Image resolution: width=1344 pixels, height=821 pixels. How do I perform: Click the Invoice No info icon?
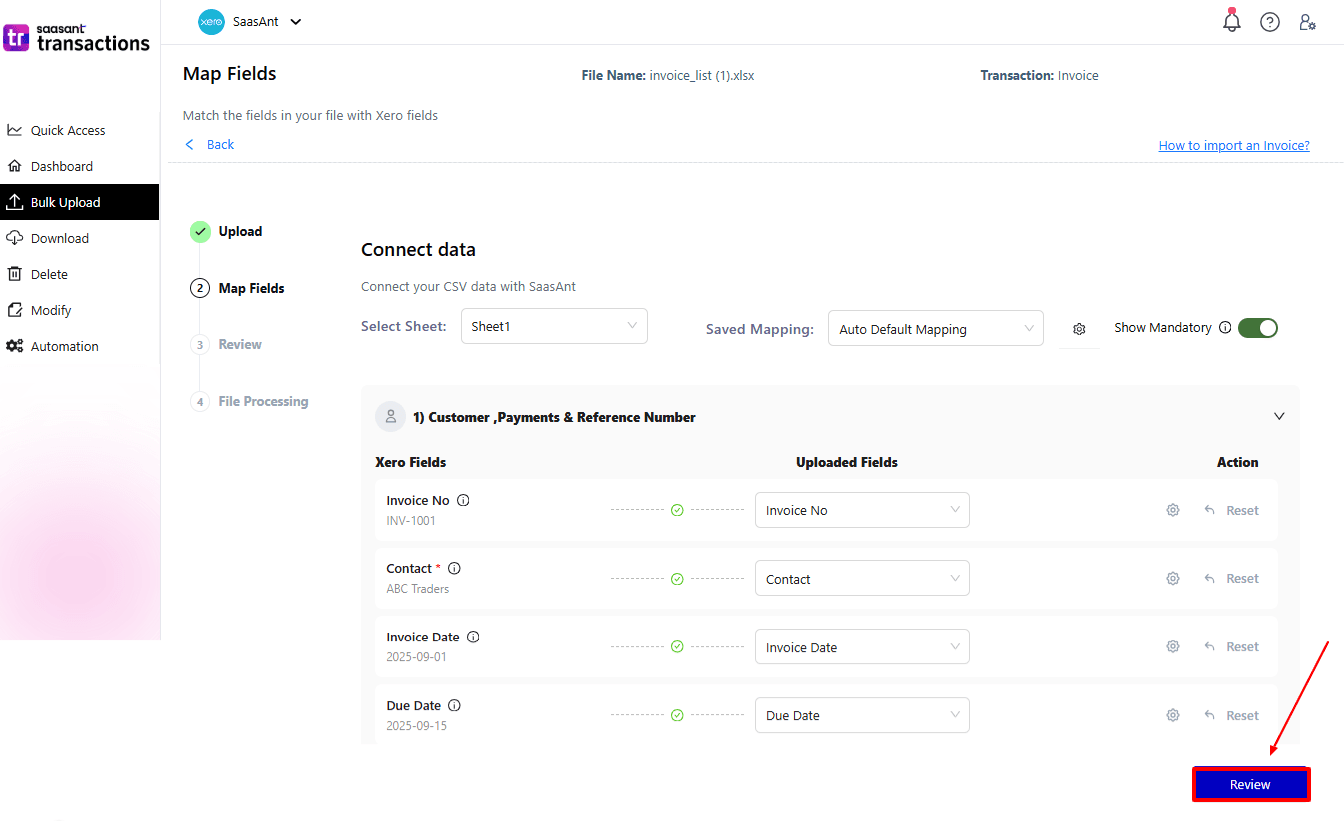(465, 500)
